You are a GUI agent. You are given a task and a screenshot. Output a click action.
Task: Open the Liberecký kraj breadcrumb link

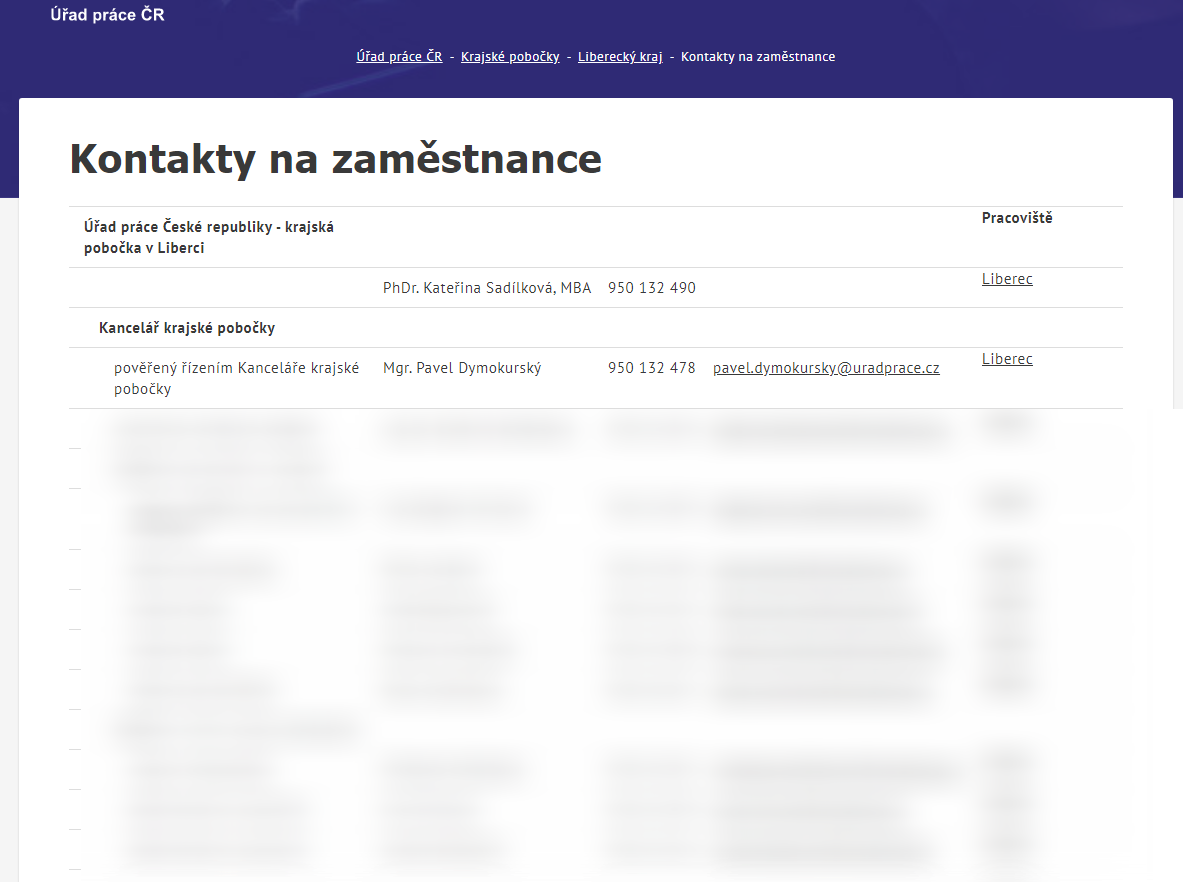coord(620,57)
